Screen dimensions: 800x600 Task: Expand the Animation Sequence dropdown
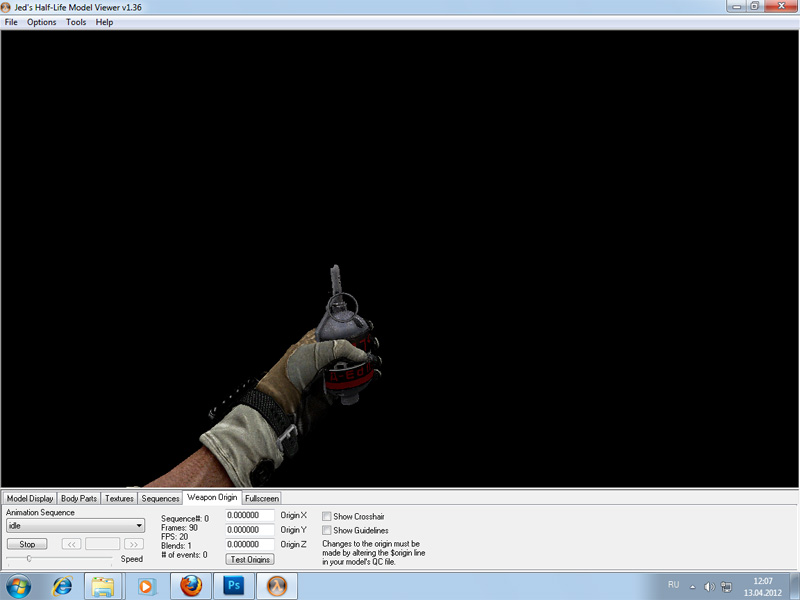(x=139, y=526)
